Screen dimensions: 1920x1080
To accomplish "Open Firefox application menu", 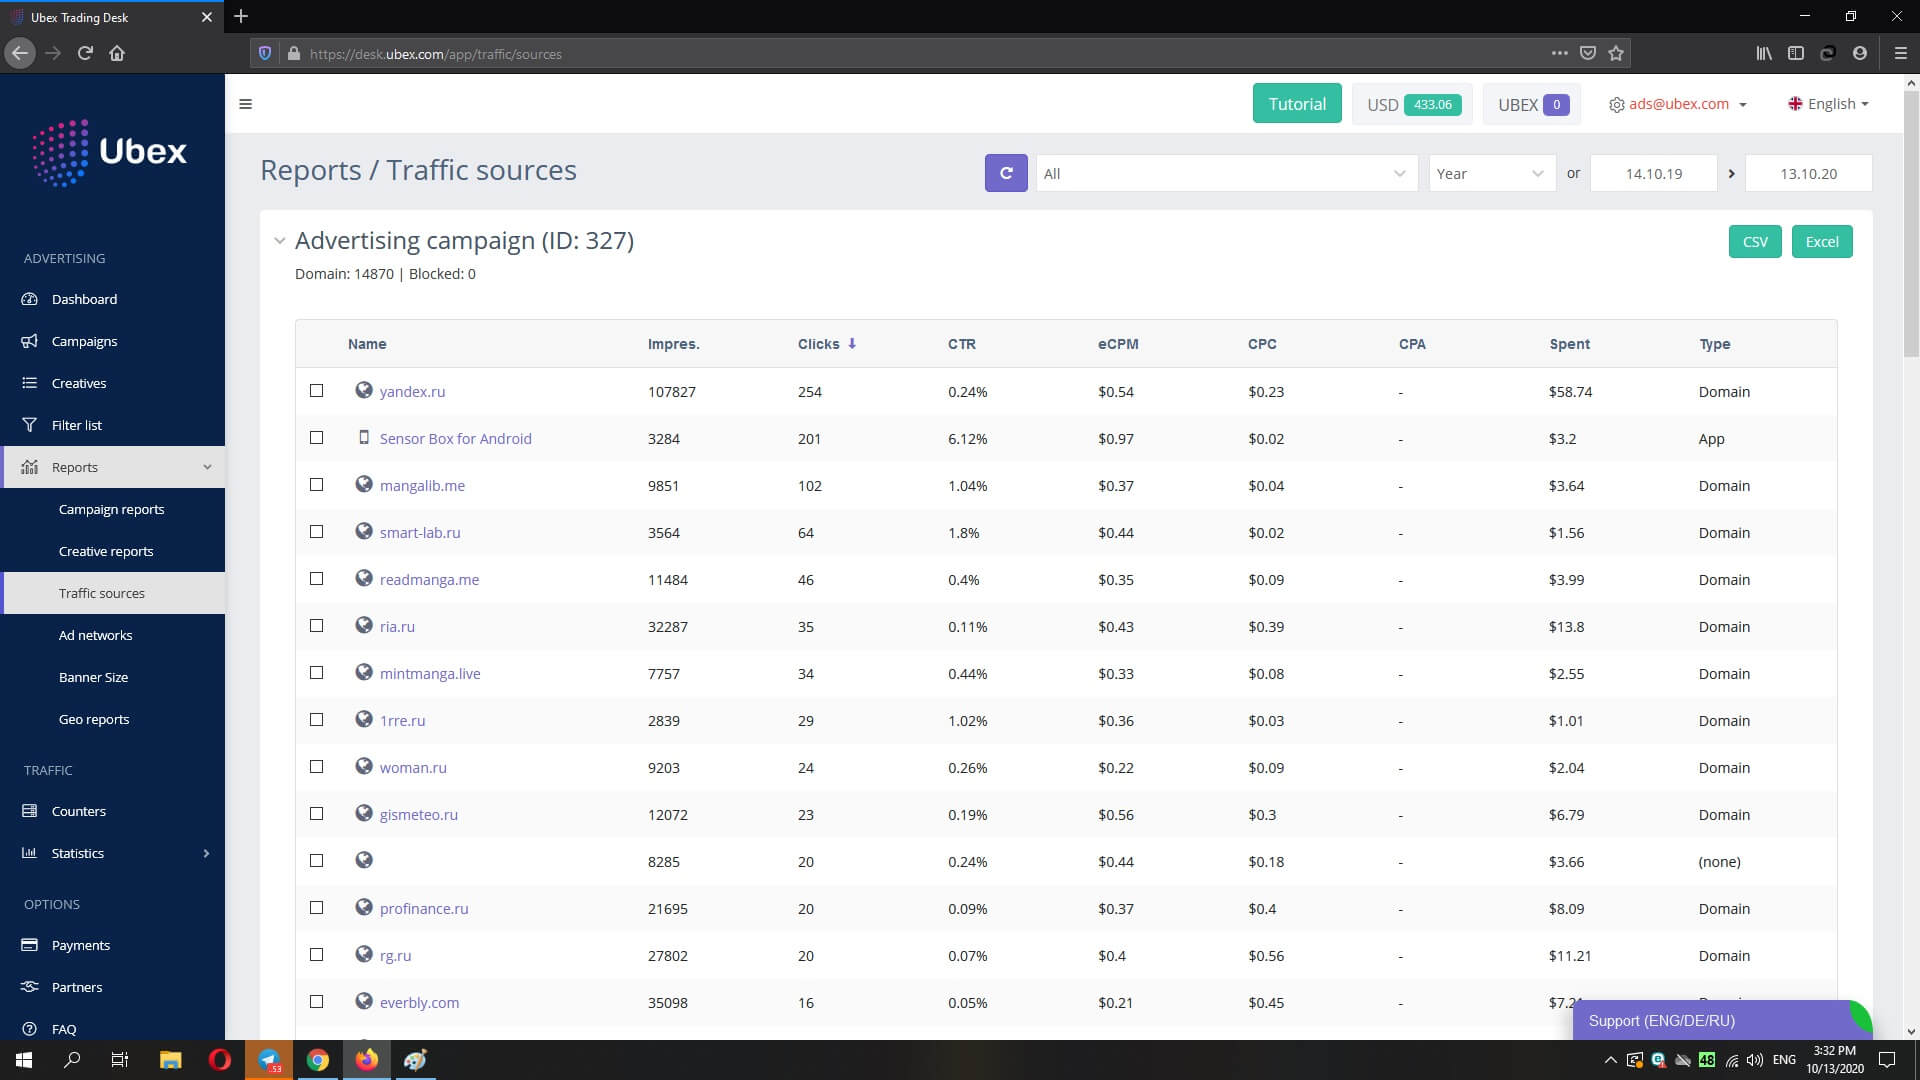I will (x=1900, y=53).
